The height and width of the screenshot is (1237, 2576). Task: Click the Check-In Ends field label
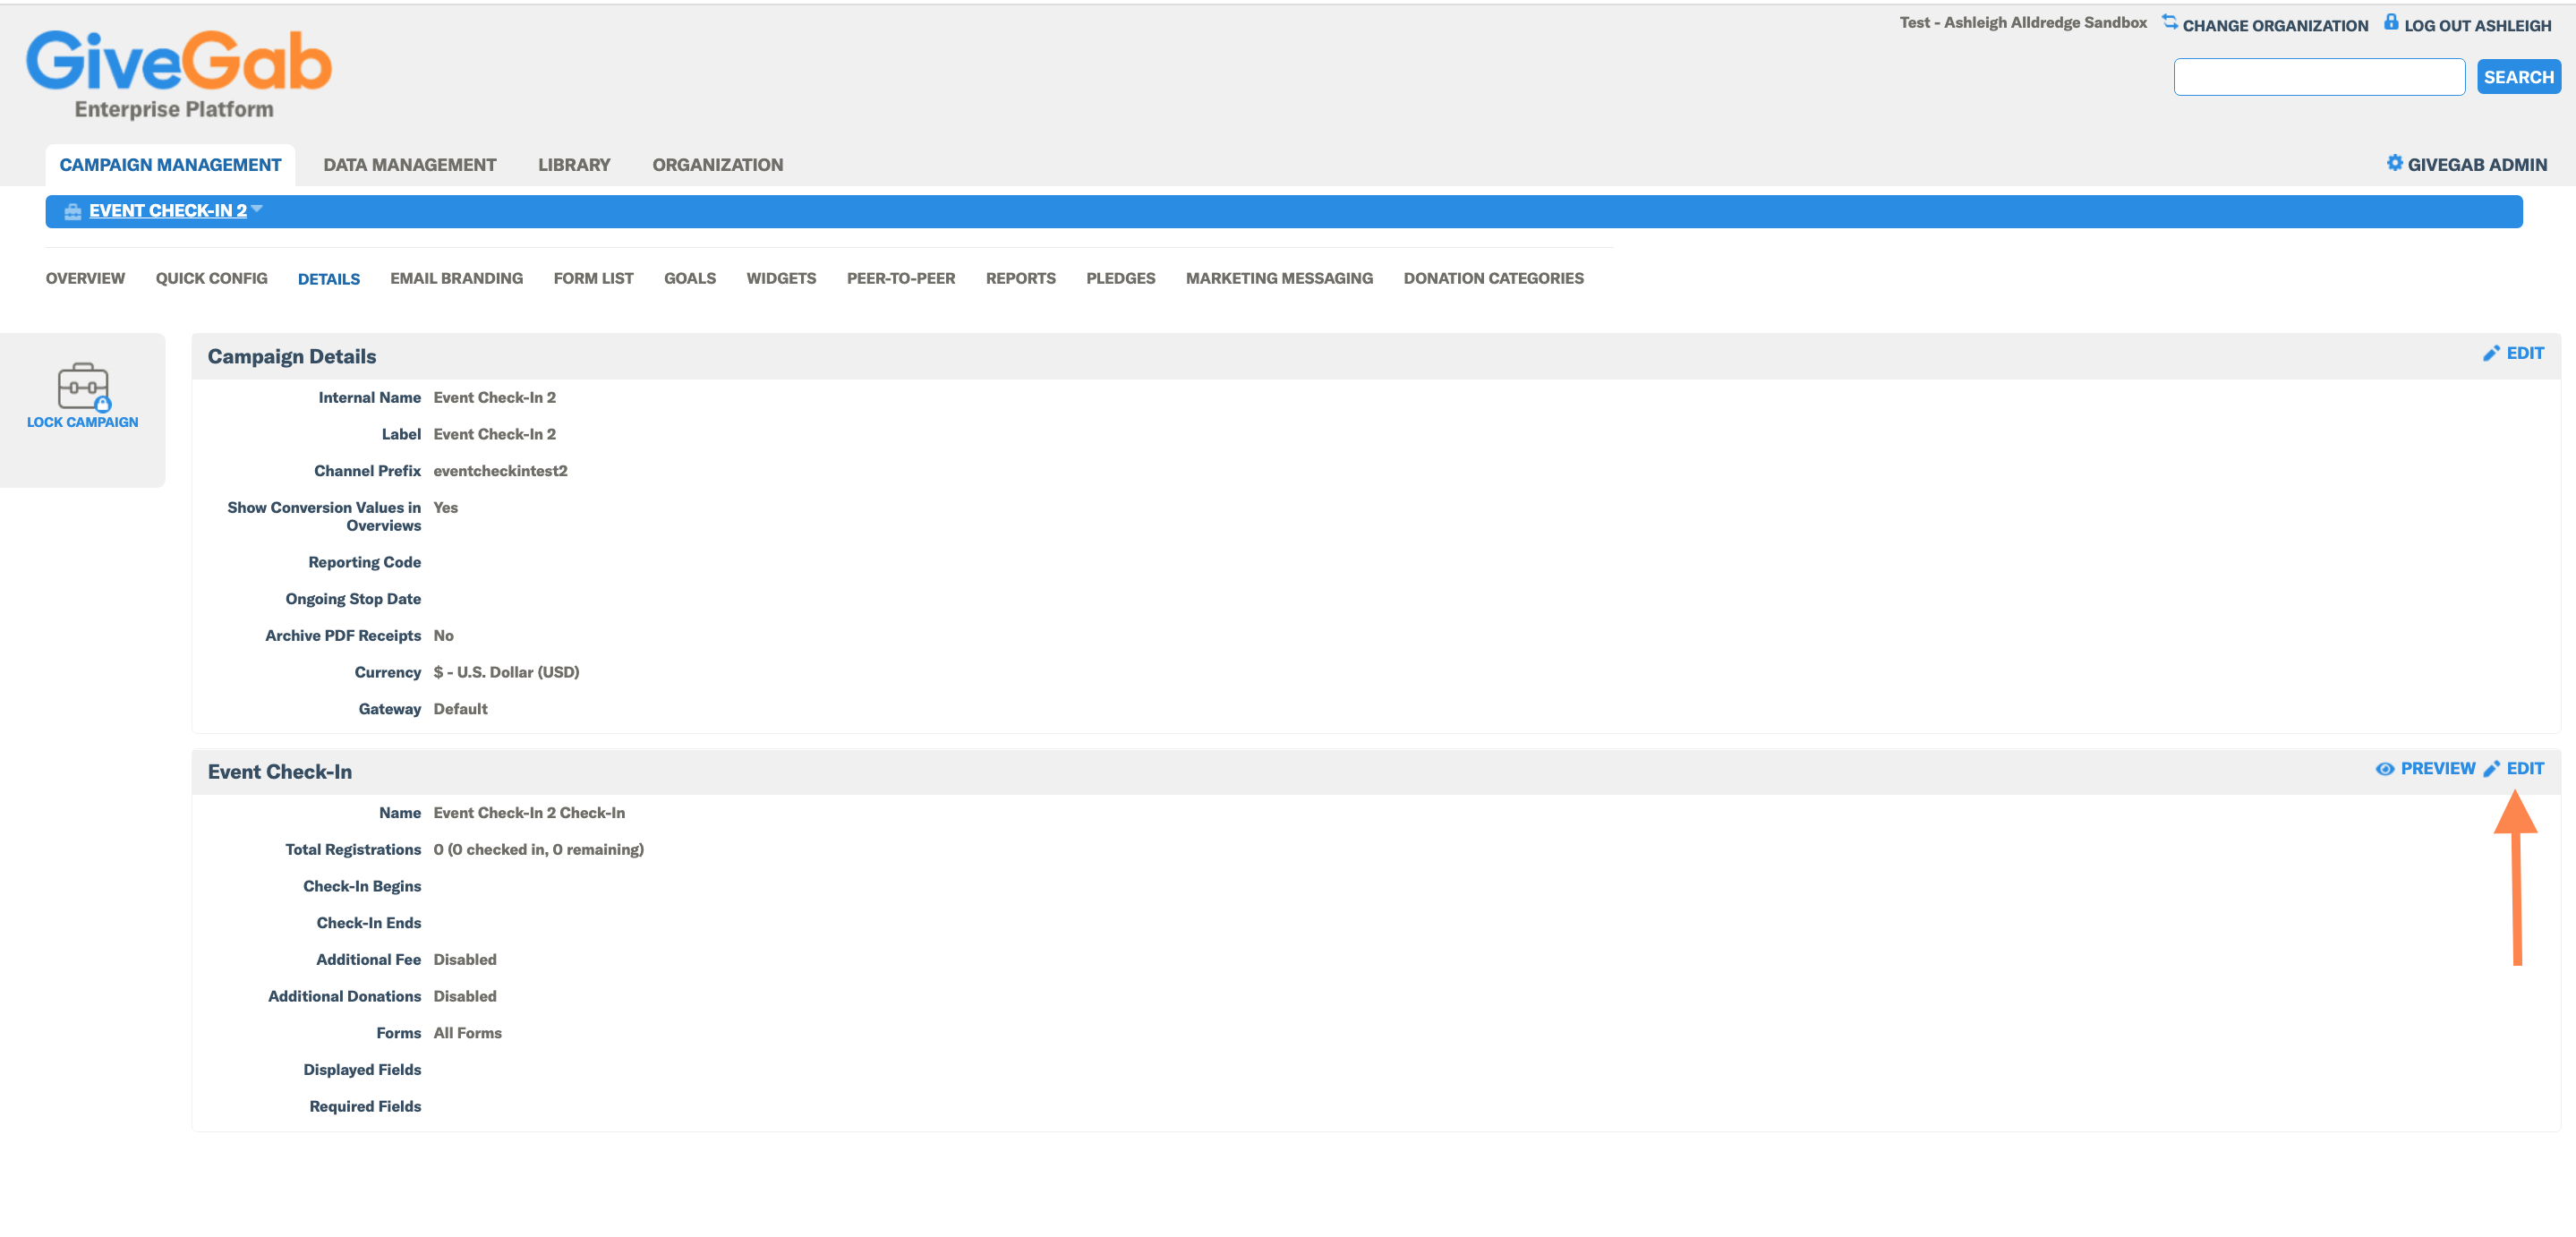coord(369,923)
